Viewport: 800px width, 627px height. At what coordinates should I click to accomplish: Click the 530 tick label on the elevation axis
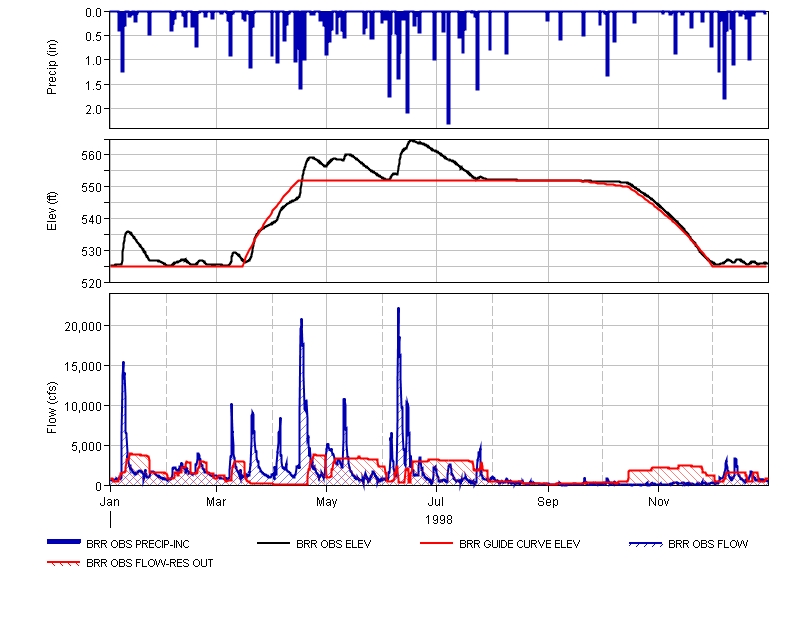(x=92, y=252)
